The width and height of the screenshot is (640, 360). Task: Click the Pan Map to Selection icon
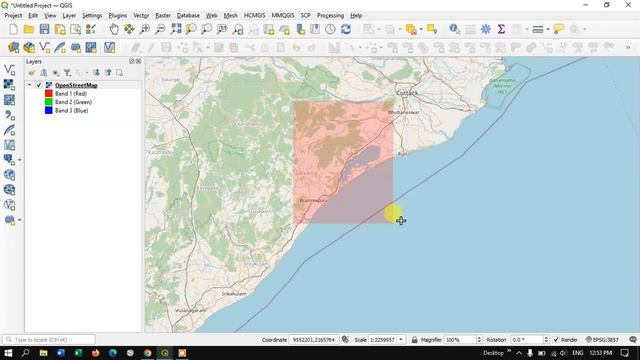129,29
